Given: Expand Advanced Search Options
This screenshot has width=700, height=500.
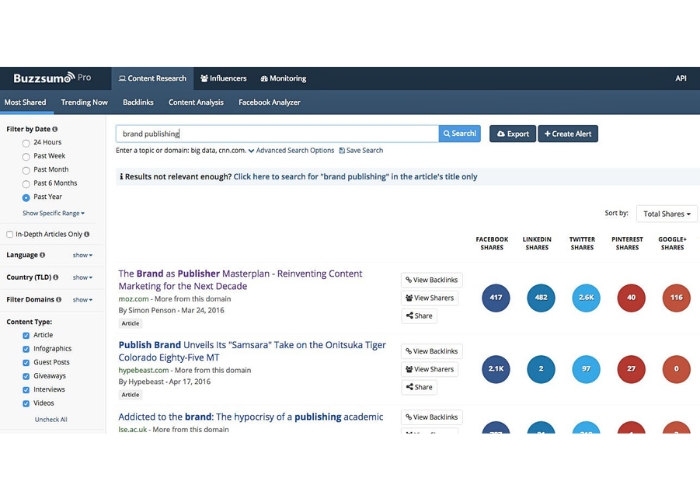Looking at the screenshot, I should pyautogui.click(x=291, y=150).
